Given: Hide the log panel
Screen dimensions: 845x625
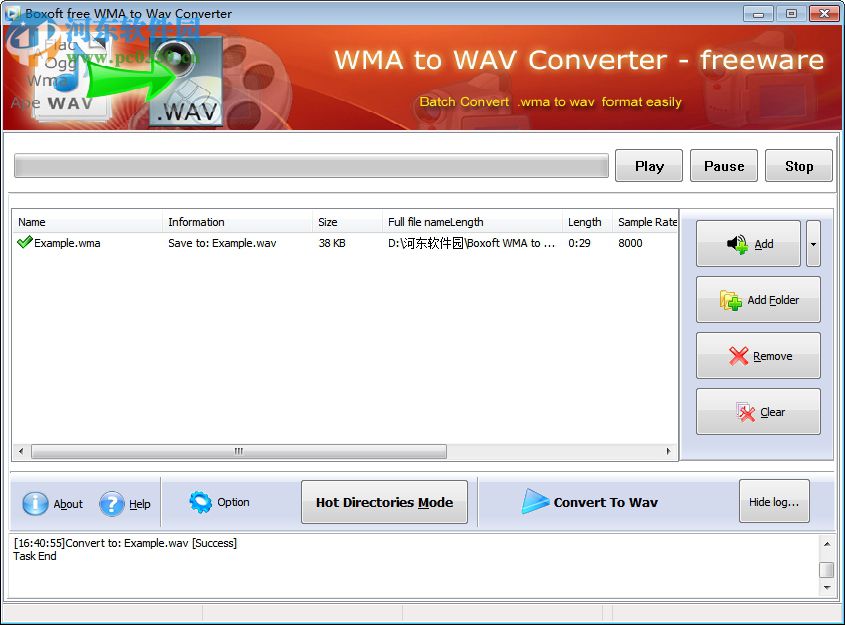Looking at the screenshot, I should (x=774, y=502).
